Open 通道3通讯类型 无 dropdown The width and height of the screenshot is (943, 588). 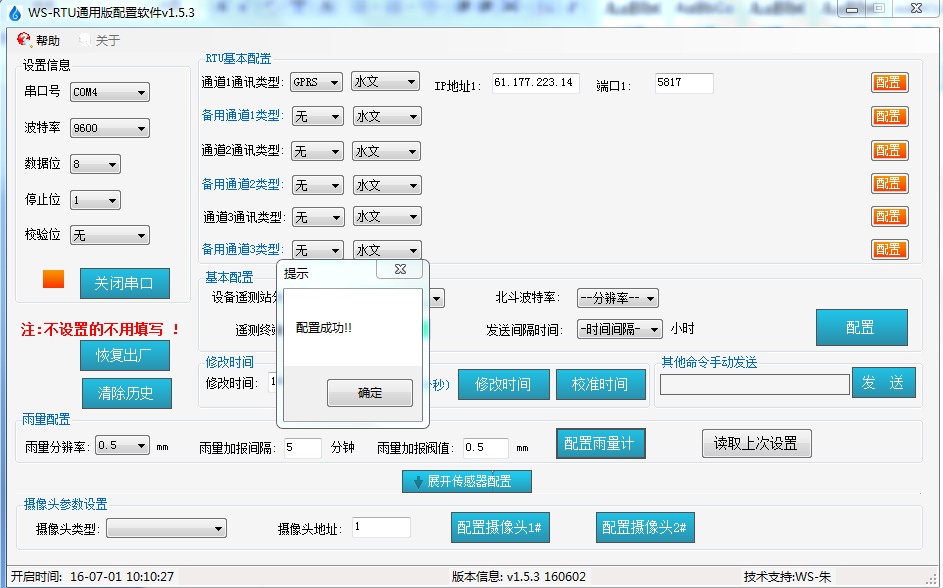tap(318, 217)
